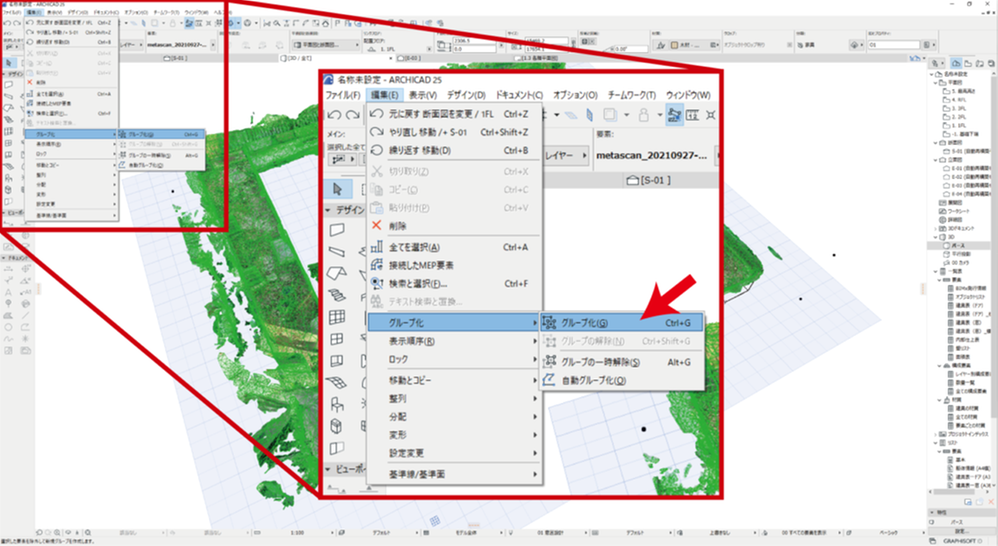998x546 pixels.
Task: Expand 基準線/基準面 submenu in the enlarged menu
Action: (454, 474)
